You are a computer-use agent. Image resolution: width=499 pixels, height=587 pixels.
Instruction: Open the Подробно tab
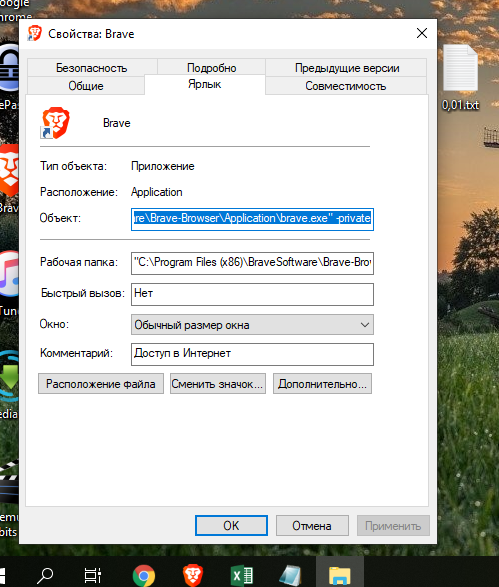click(212, 68)
